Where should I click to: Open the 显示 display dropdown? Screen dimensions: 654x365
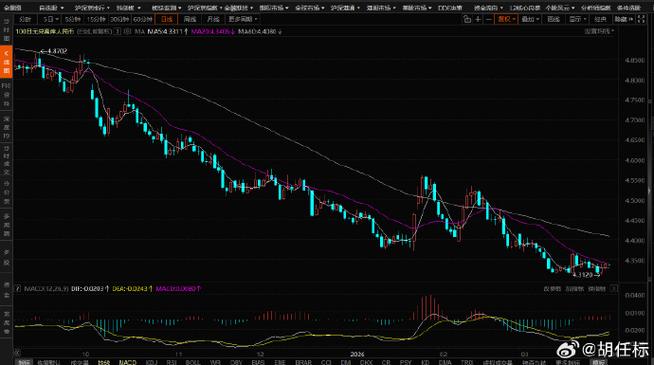pyautogui.click(x=577, y=19)
